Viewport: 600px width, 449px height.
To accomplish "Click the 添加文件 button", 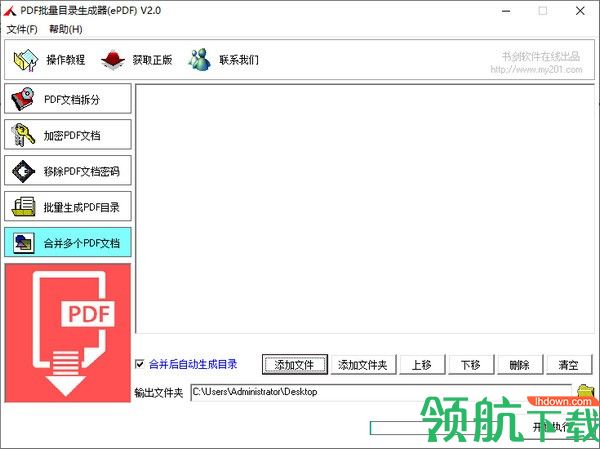I will [x=295, y=364].
